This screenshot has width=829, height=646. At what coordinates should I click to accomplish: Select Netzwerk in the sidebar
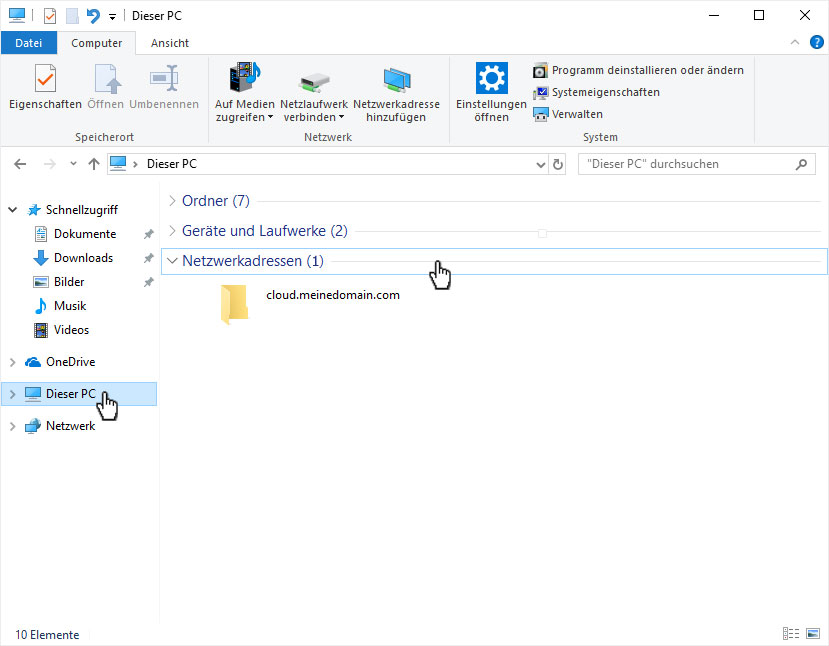tap(70, 426)
